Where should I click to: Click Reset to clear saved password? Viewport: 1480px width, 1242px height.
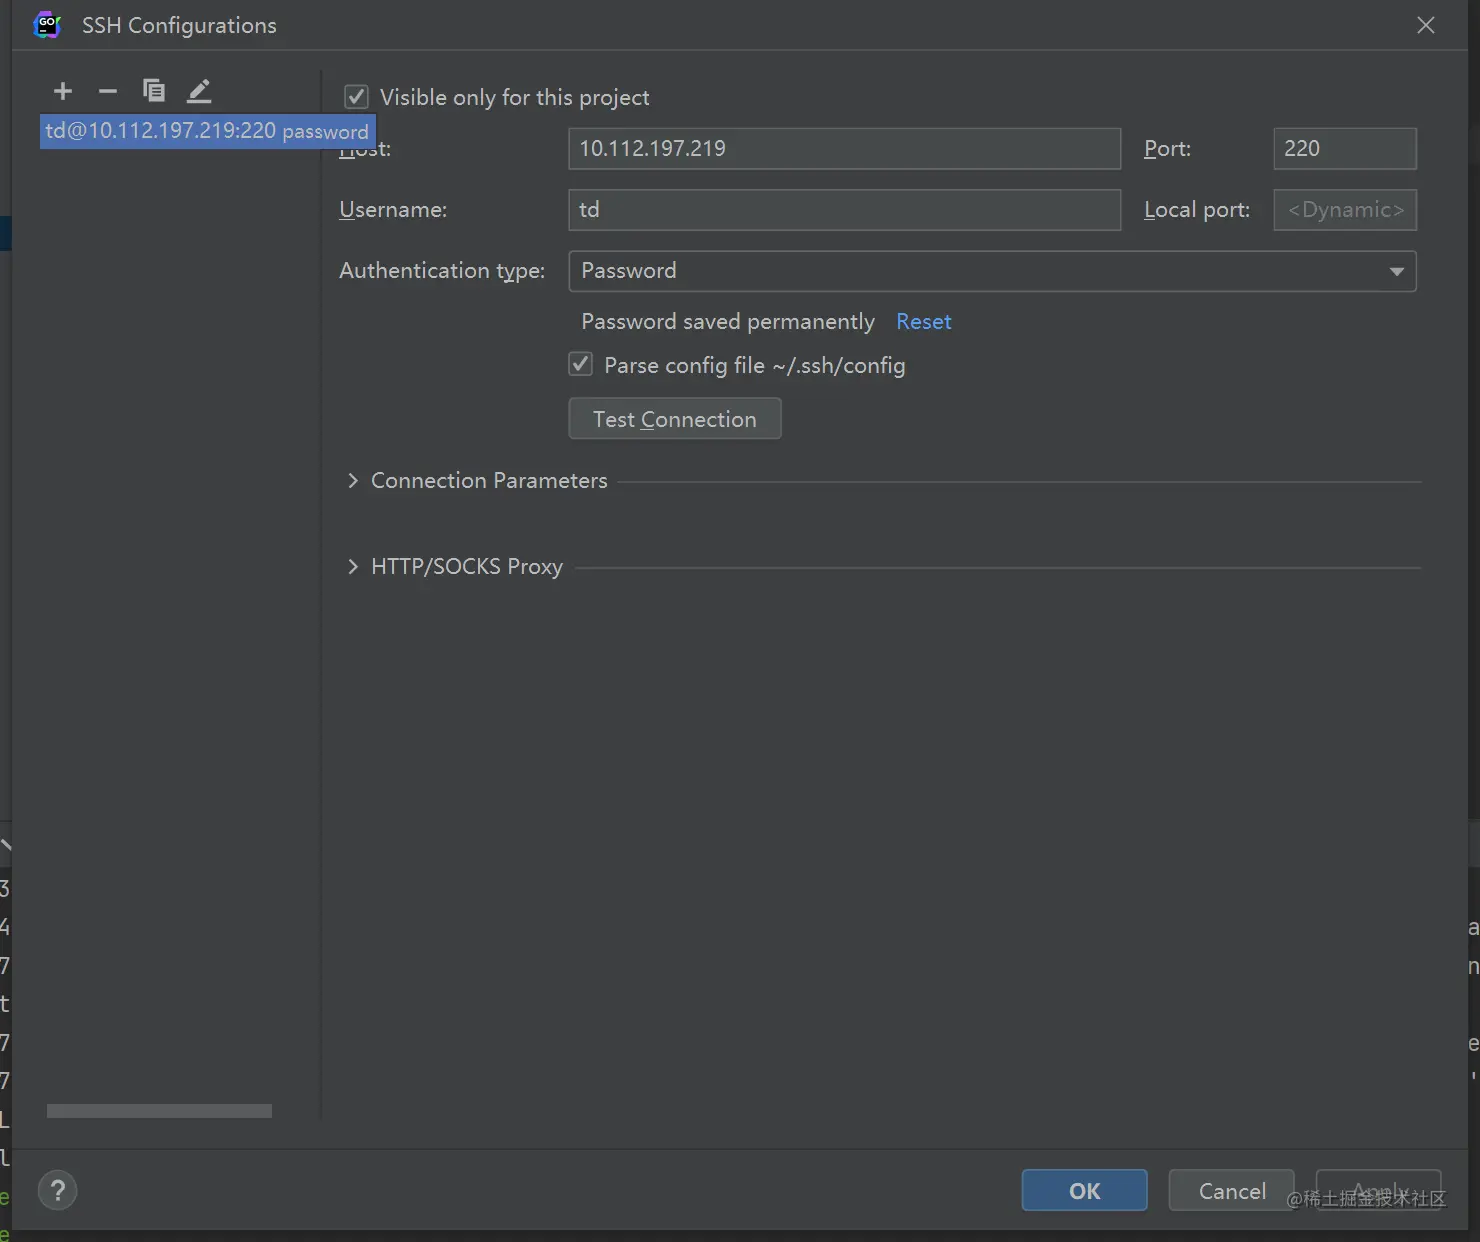tap(924, 322)
